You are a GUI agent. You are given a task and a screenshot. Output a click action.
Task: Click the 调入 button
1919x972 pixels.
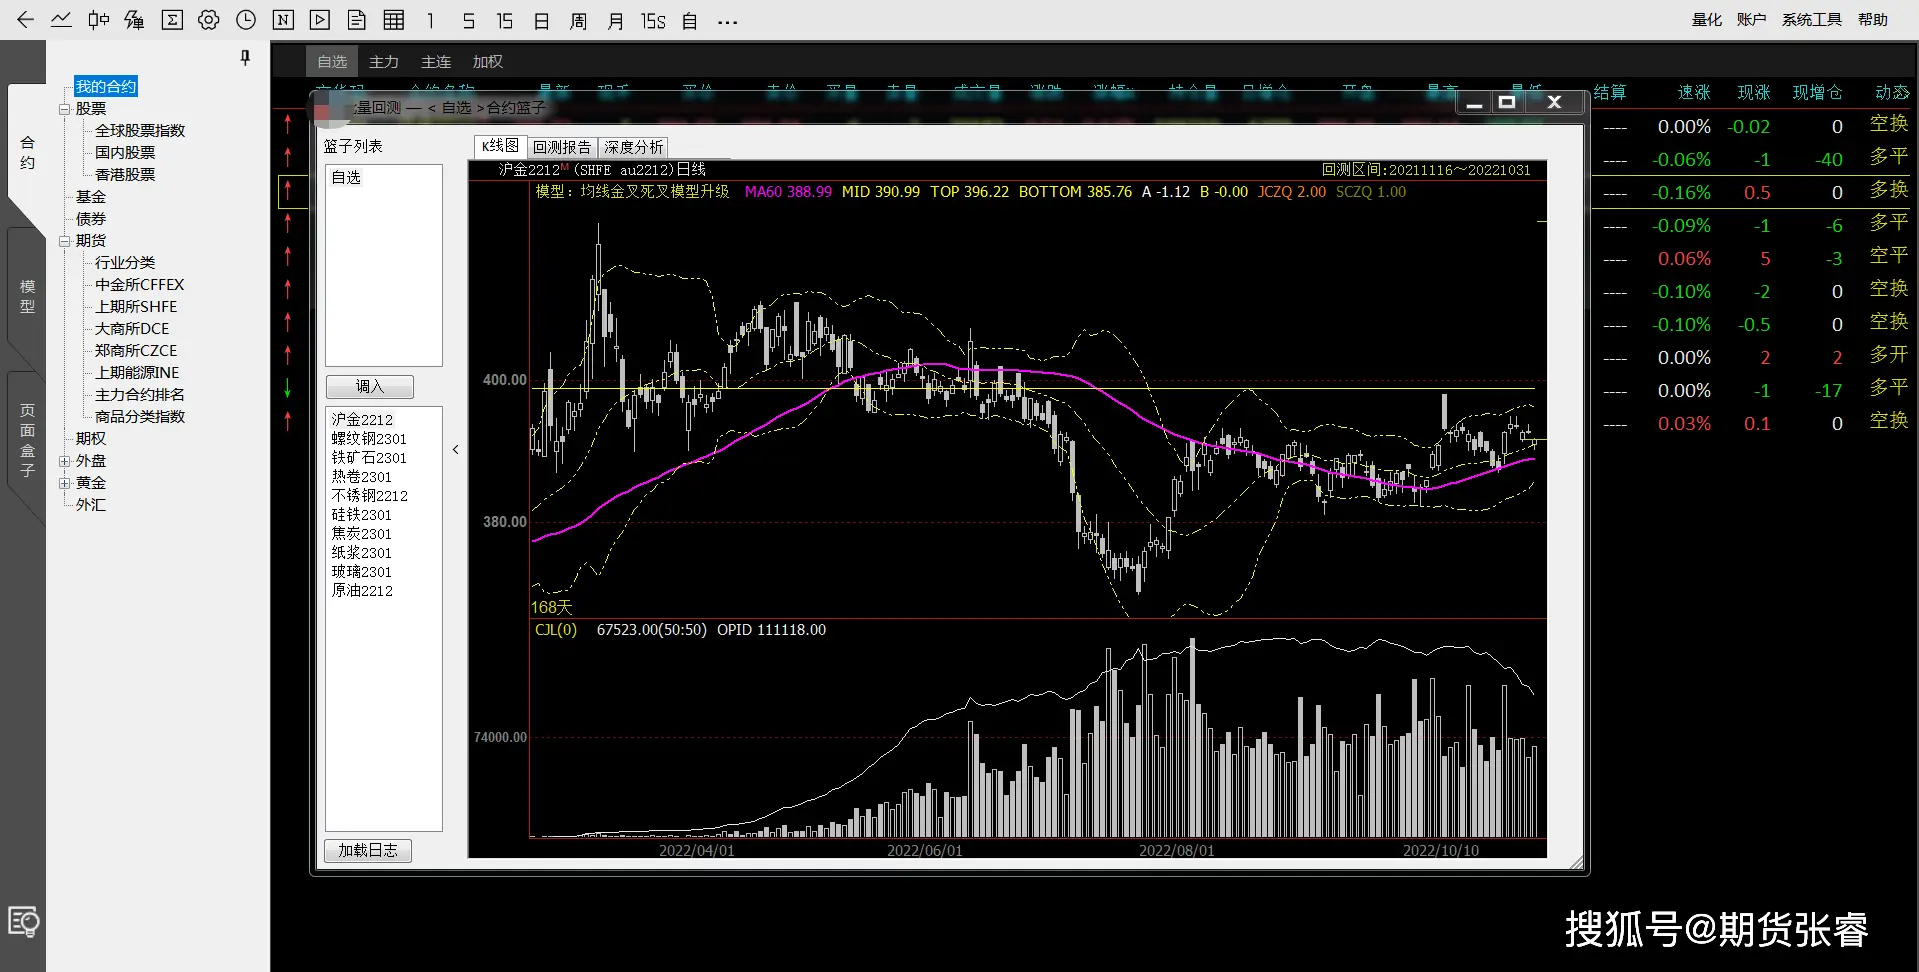pos(369,387)
